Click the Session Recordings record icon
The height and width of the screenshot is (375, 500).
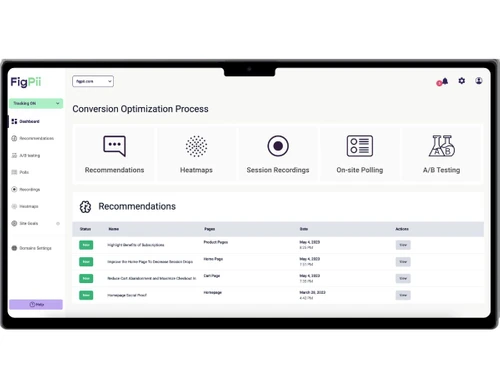pos(278,146)
